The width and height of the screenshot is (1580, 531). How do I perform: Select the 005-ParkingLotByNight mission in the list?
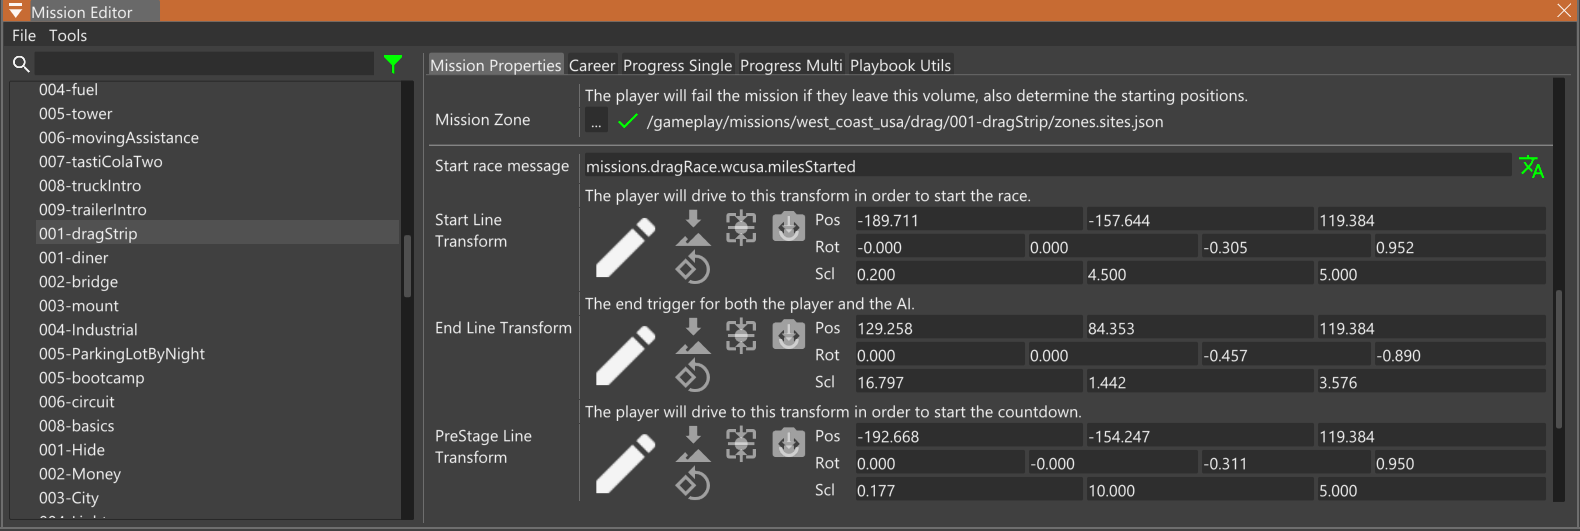click(122, 354)
